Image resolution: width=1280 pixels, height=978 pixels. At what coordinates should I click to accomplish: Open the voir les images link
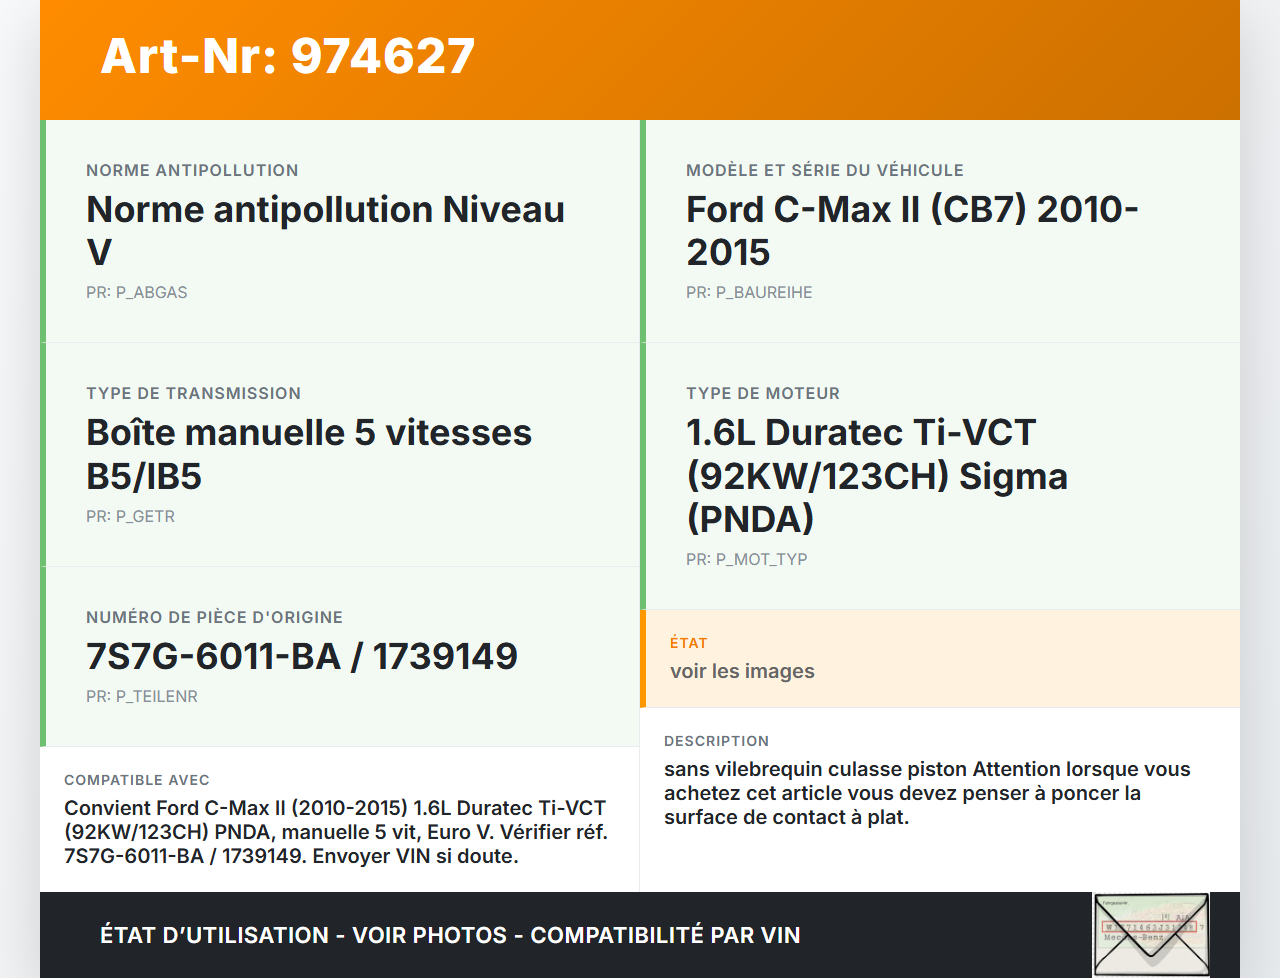(x=742, y=671)
